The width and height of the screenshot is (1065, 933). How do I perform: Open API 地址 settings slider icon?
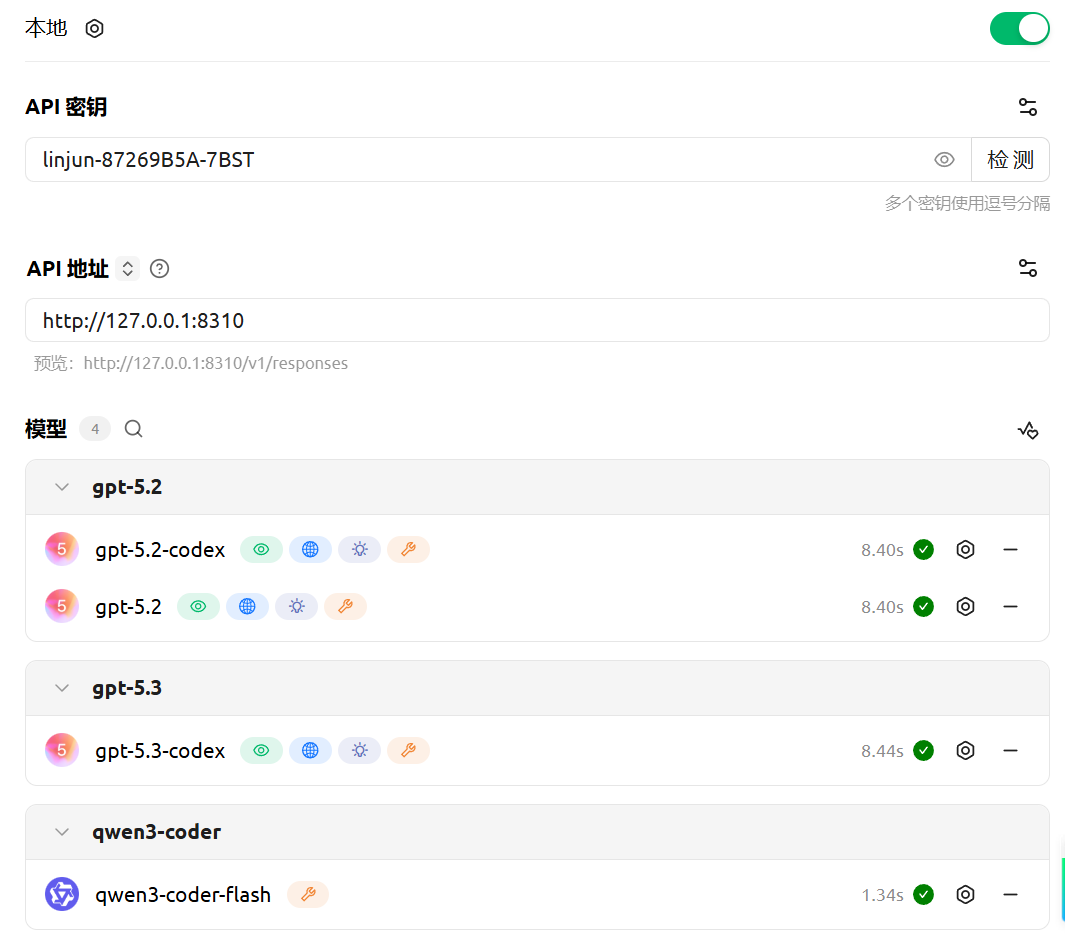coord(1027,268)
